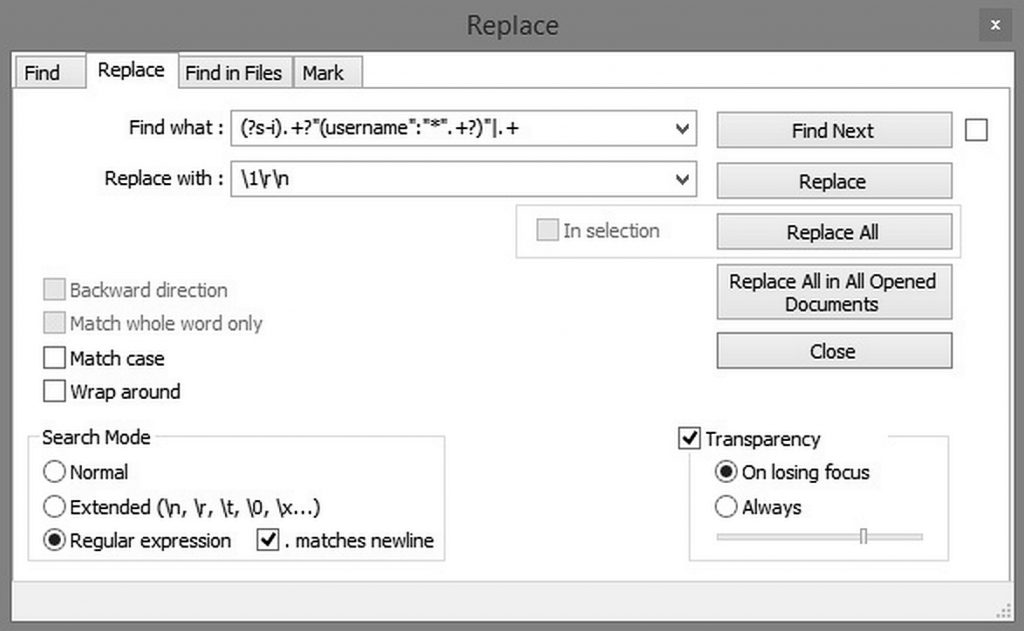Screen dimensions: 1024x631
Task: Select Normal search mode
Action: click(x=54, y=472)
